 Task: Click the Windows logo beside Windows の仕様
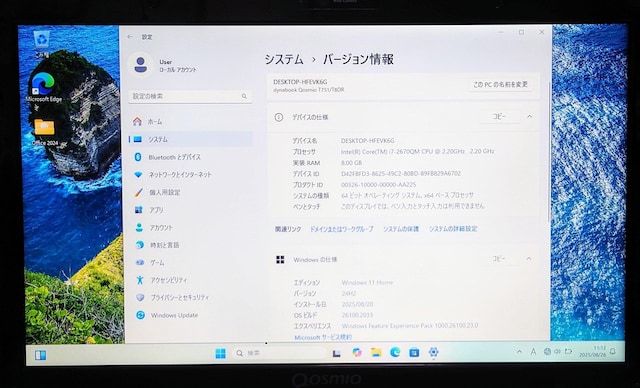[280, 259]
